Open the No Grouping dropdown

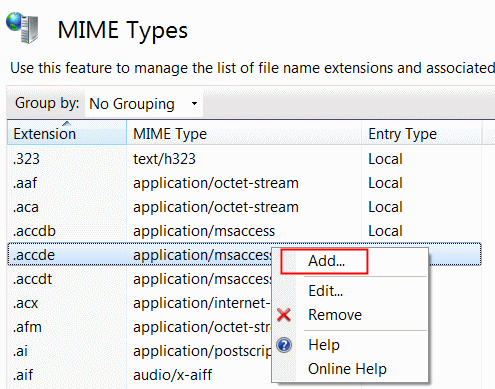pyautogui.click(x=144, y=104)
